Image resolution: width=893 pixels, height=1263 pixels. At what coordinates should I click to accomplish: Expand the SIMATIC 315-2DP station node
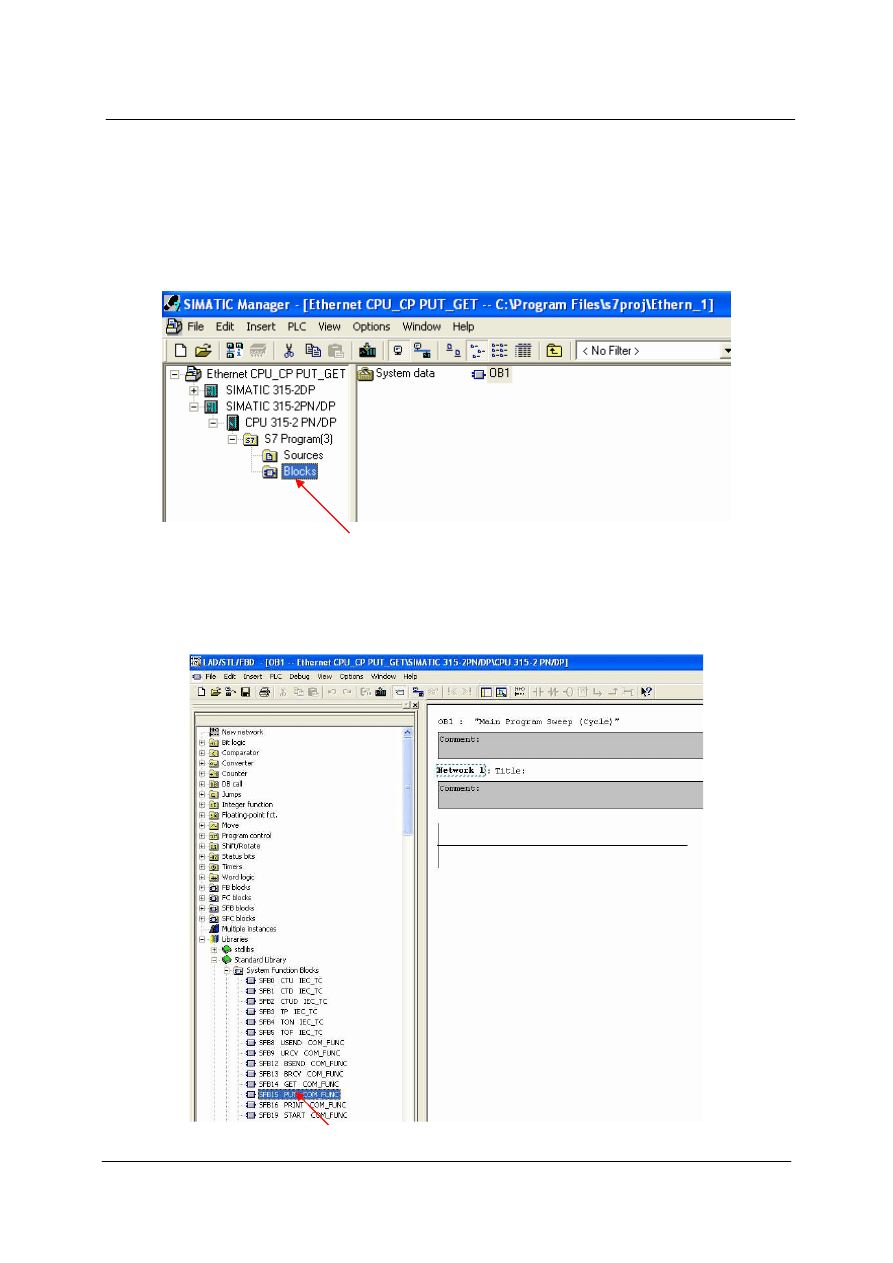[194, 390]
